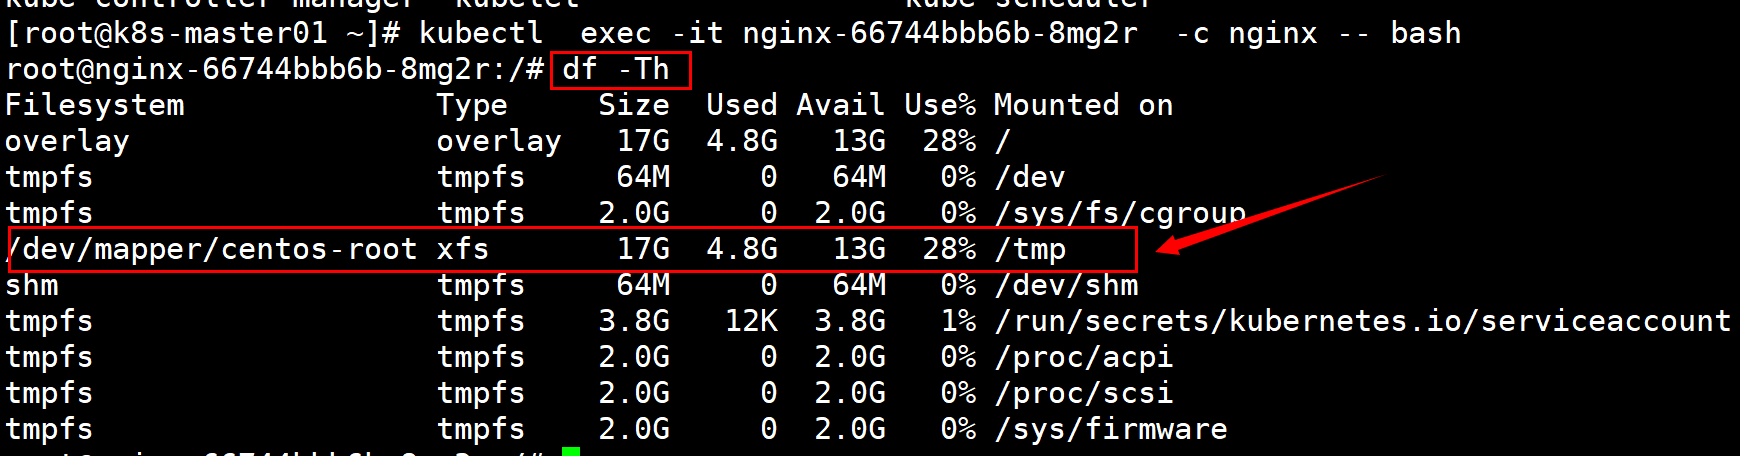Select the /tmp mount point text

click(x=1030, y=249)
